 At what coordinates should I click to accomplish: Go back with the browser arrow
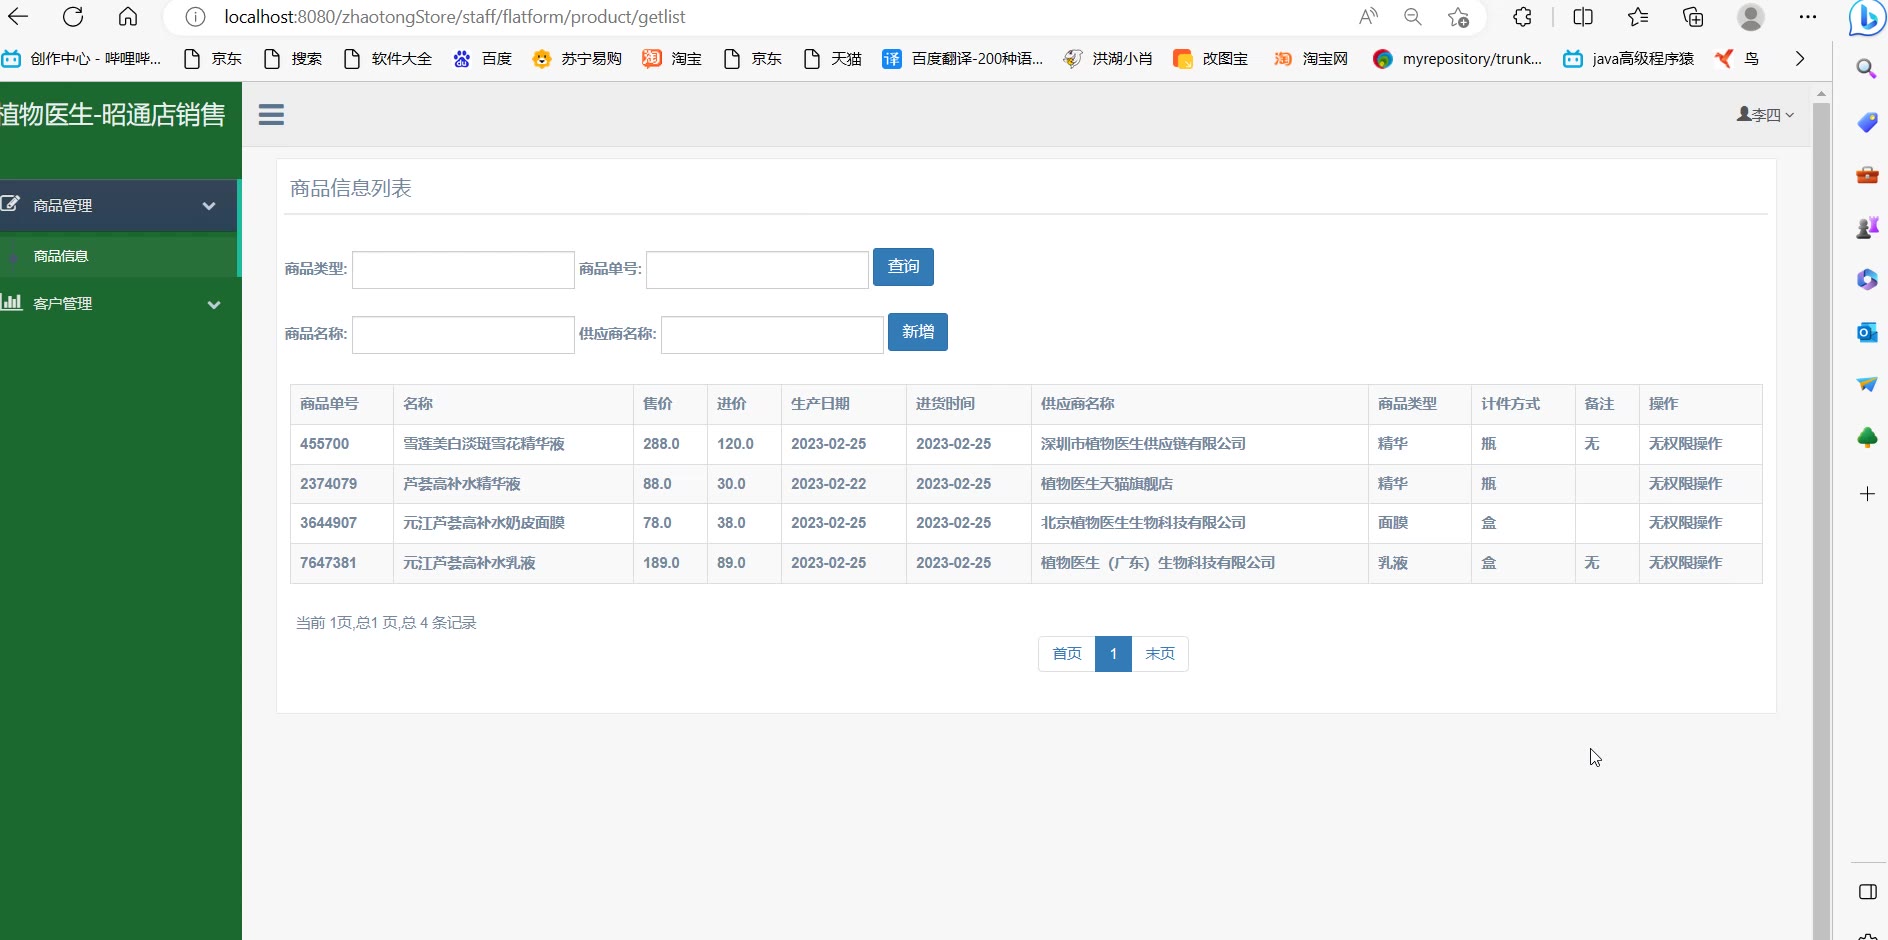[x=18, y=17]
